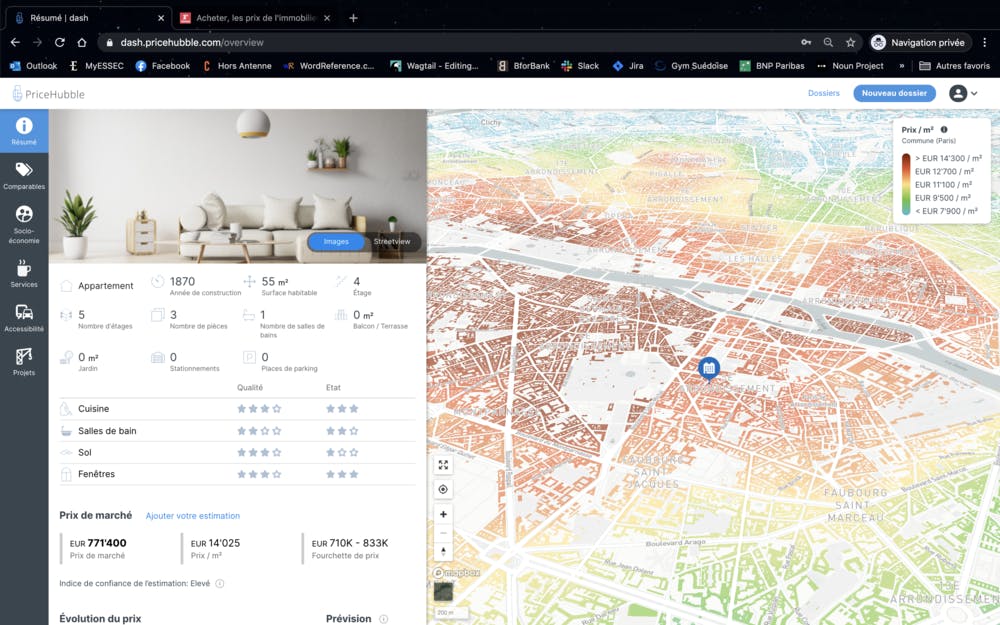The height and width of the screenshot is (625, 1000).
Task: Open the Chrome three-dot menu
Action: pyautogui.click(x=985, y=42)
